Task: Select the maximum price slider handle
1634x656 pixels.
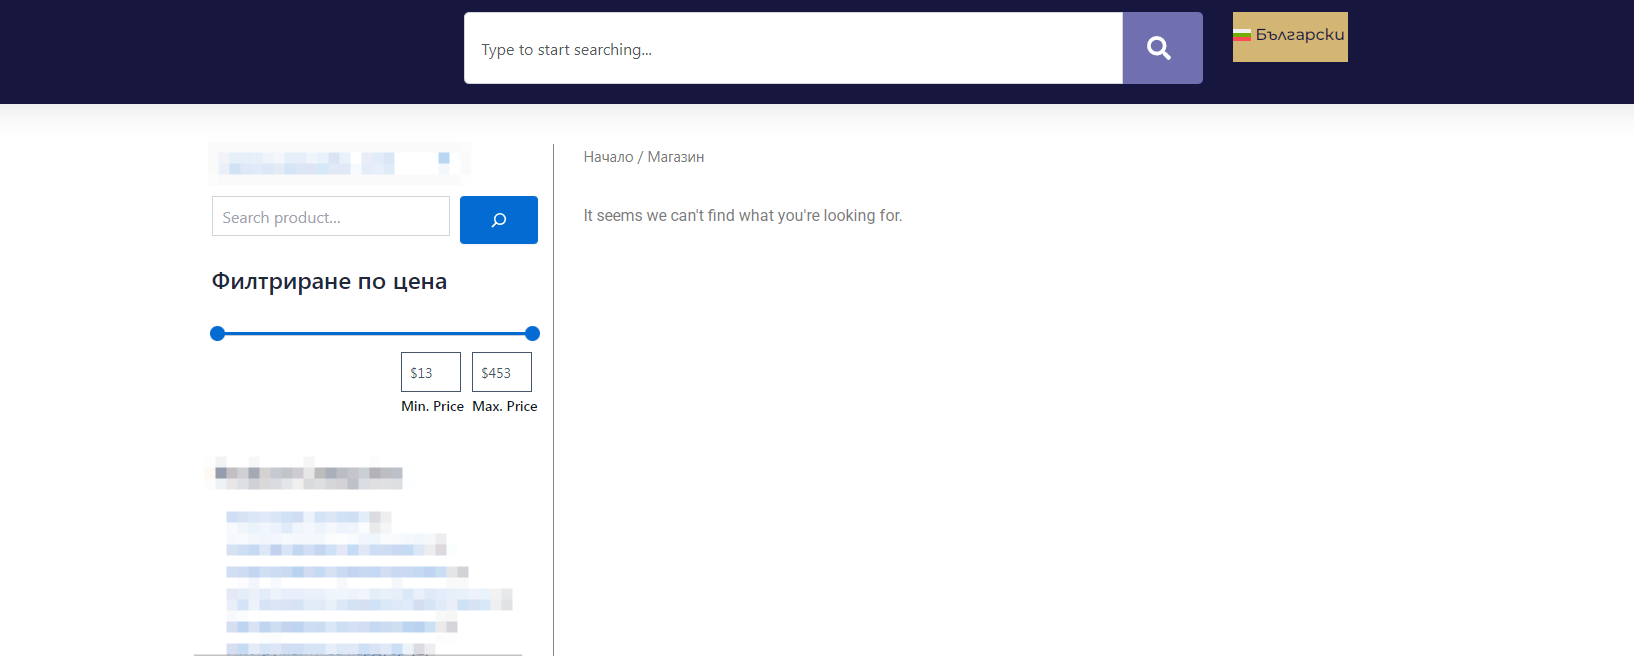Action: pyautogui.click(x=532, y=333)
